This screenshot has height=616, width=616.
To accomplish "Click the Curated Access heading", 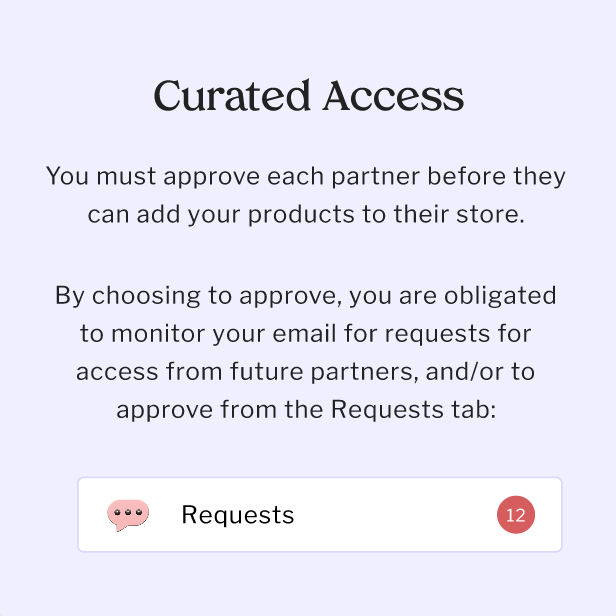I will click(x=308, y=96).
